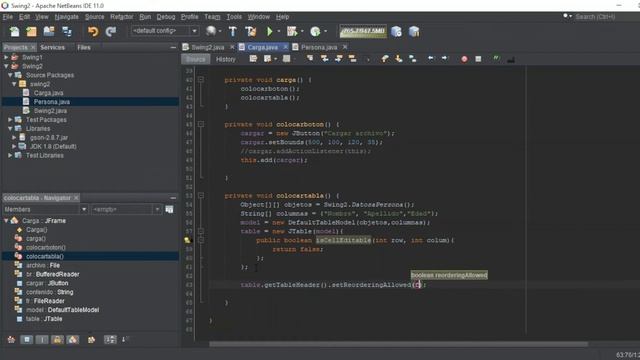This screenshot has width=640, height=360.
Task: Click the Debug Project icon
Action: (x=292, y=31)
